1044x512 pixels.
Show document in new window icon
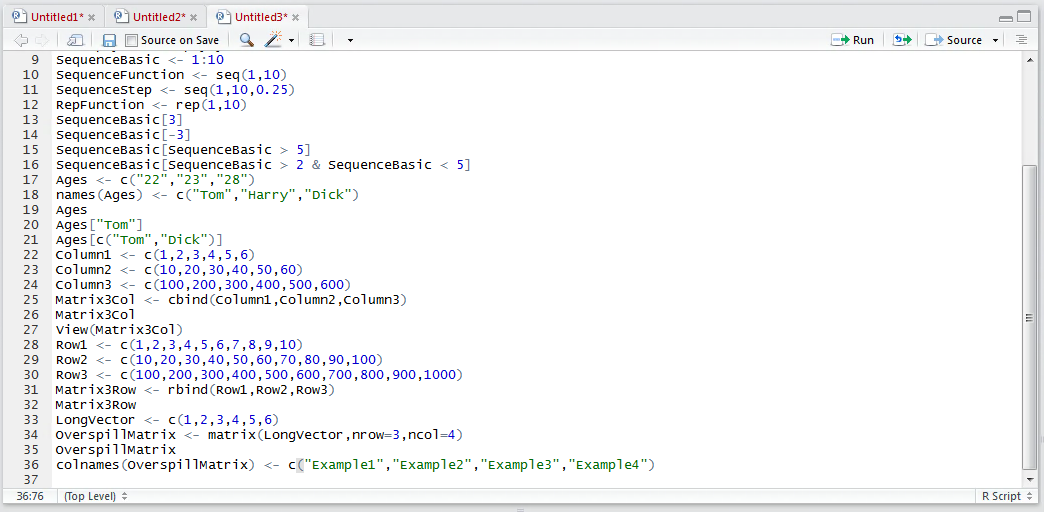point(75,40)
